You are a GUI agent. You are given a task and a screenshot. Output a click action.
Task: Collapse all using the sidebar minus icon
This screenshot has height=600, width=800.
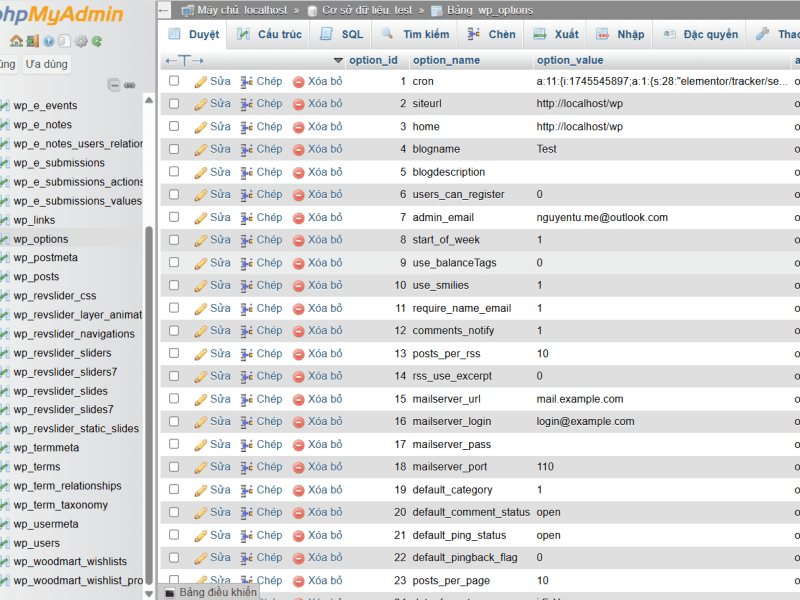pos(114,85)
